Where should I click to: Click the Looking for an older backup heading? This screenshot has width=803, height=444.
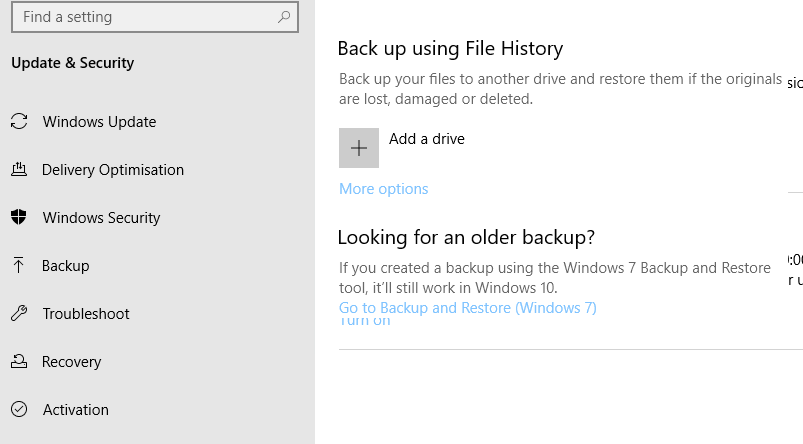pyautogui.click(x=466, y=238)
